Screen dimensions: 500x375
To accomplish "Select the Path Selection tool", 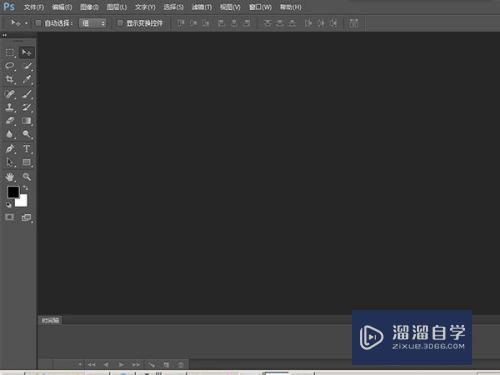I will pyautogui.click(x=10, y=162).
